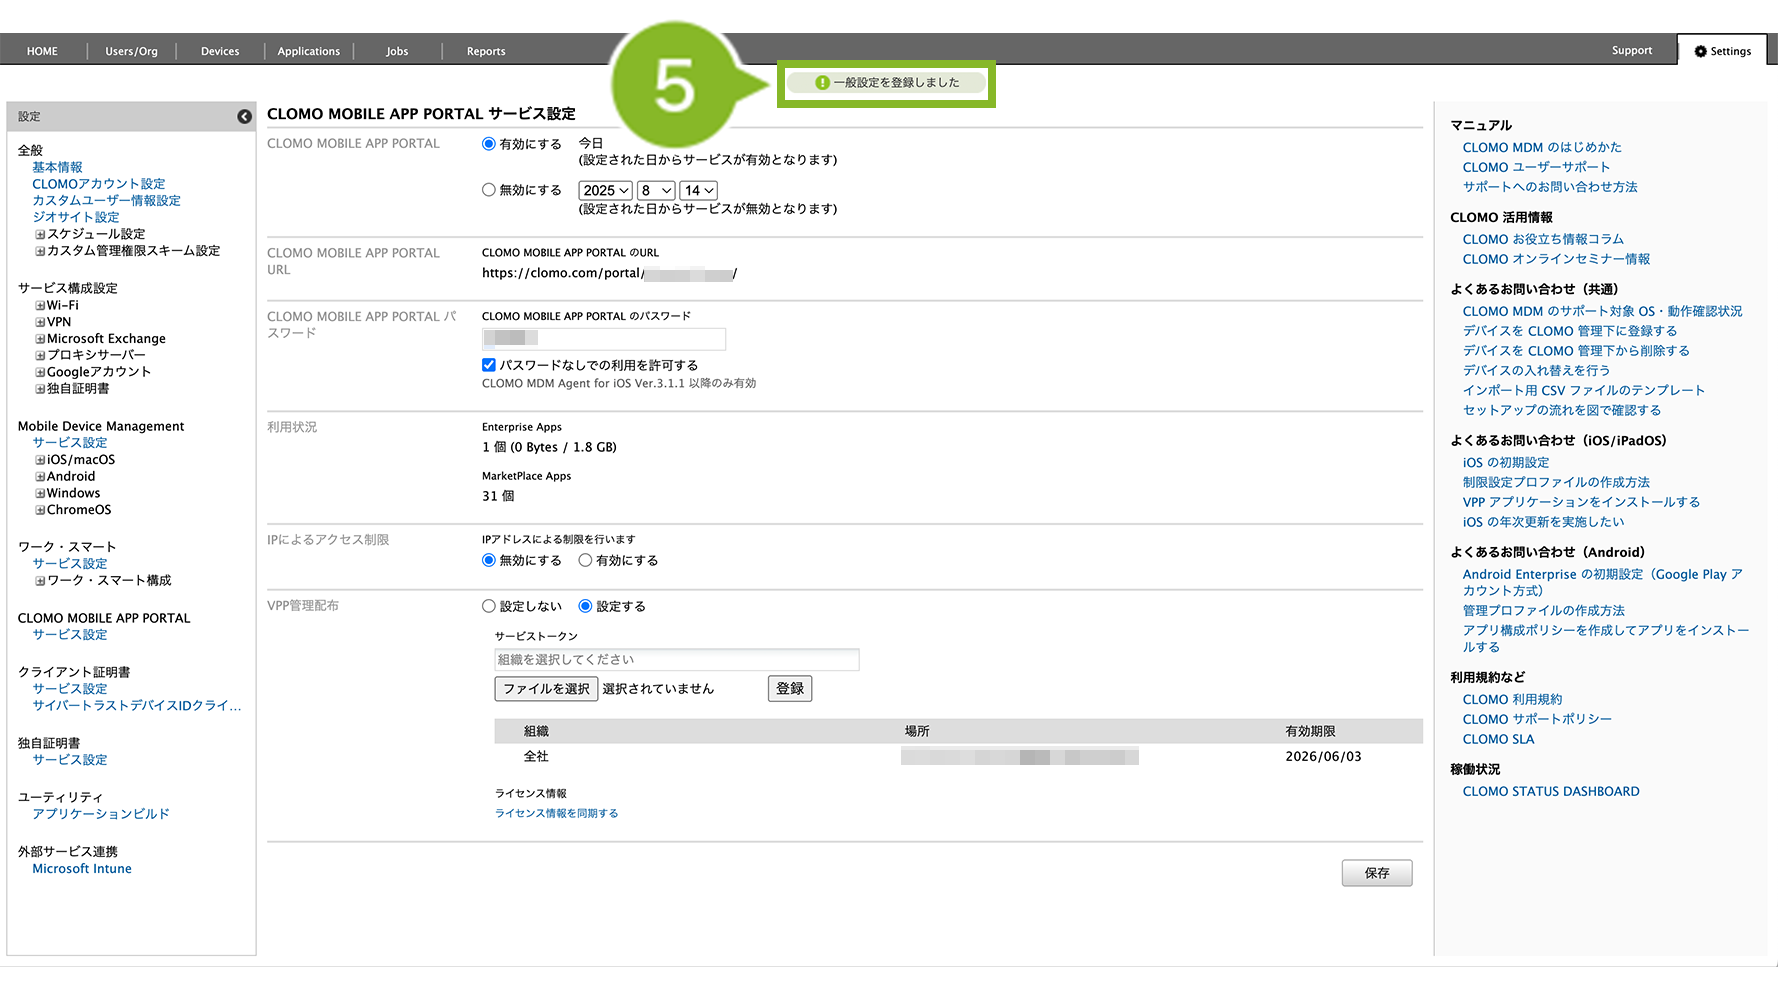Screen dimensions: 1778x1000
Task: Expand the Googleアカウント tree node
Action: coord(40,372)
